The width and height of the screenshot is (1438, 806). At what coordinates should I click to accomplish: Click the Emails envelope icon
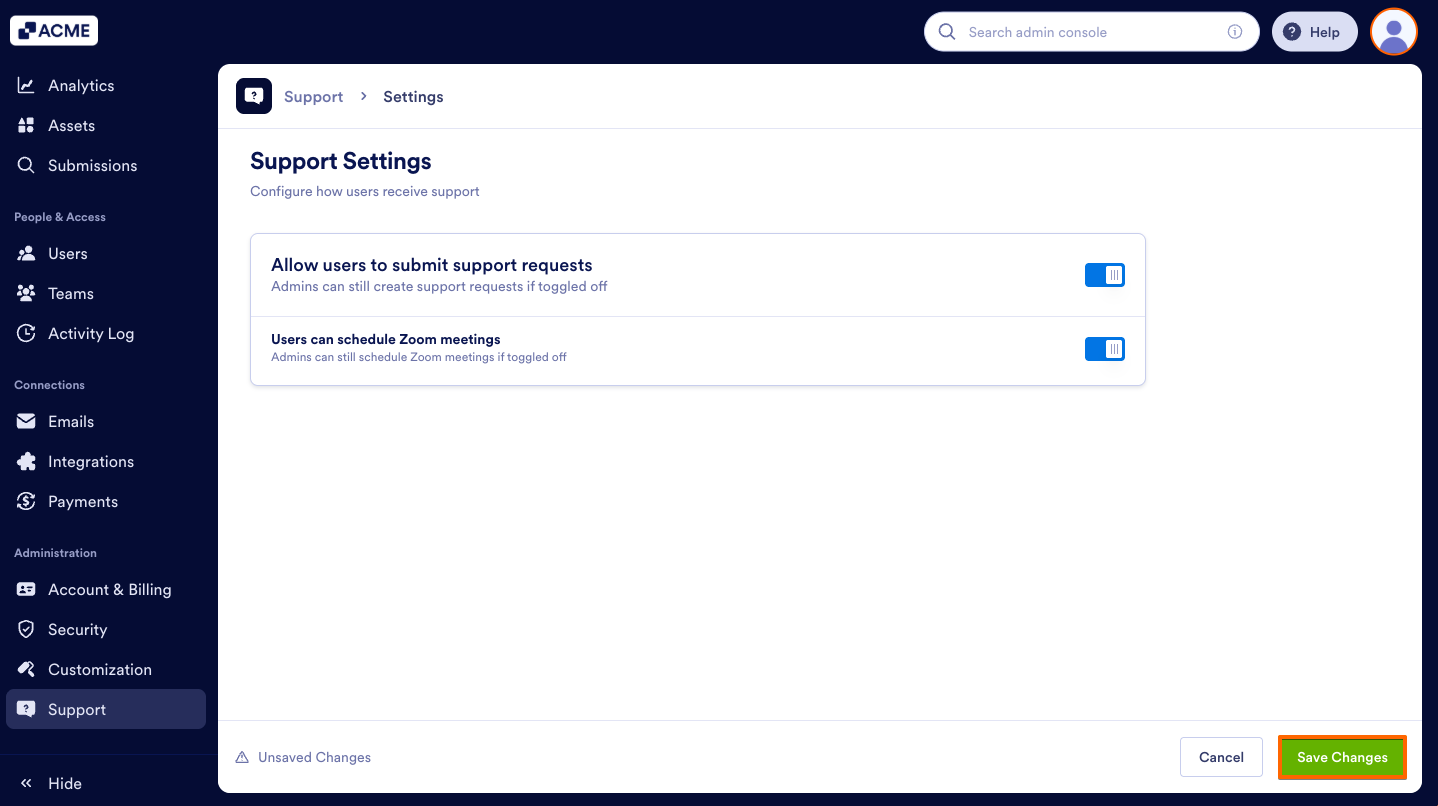point(26,422)
